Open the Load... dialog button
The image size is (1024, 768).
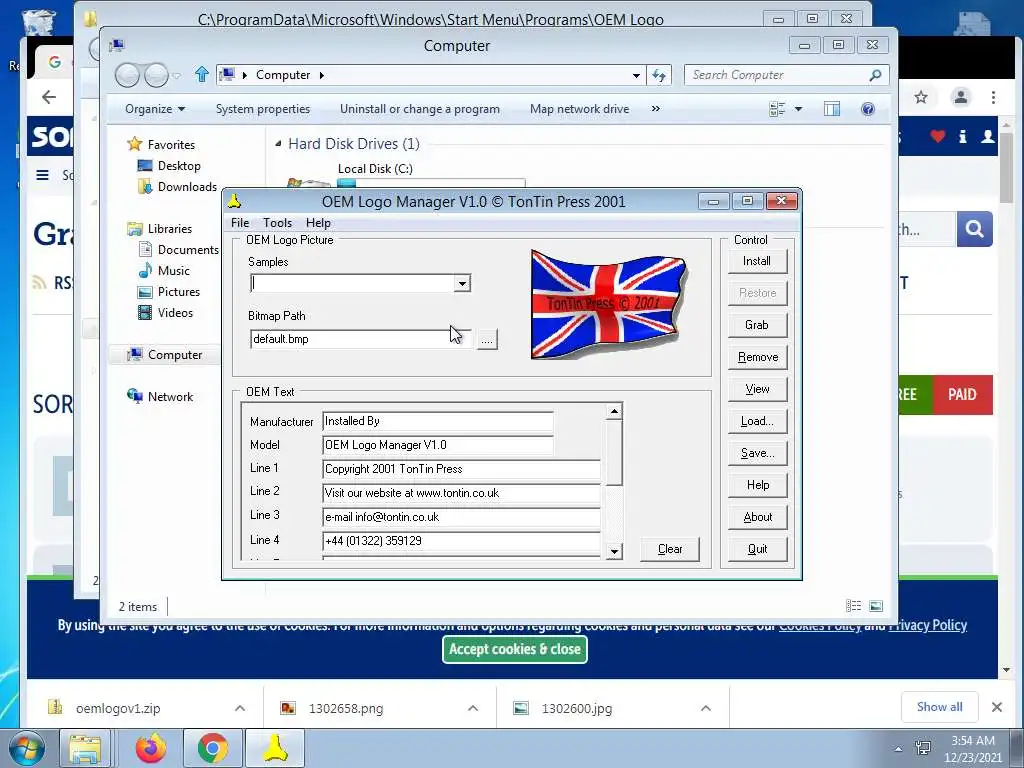[x=757, y=421]
